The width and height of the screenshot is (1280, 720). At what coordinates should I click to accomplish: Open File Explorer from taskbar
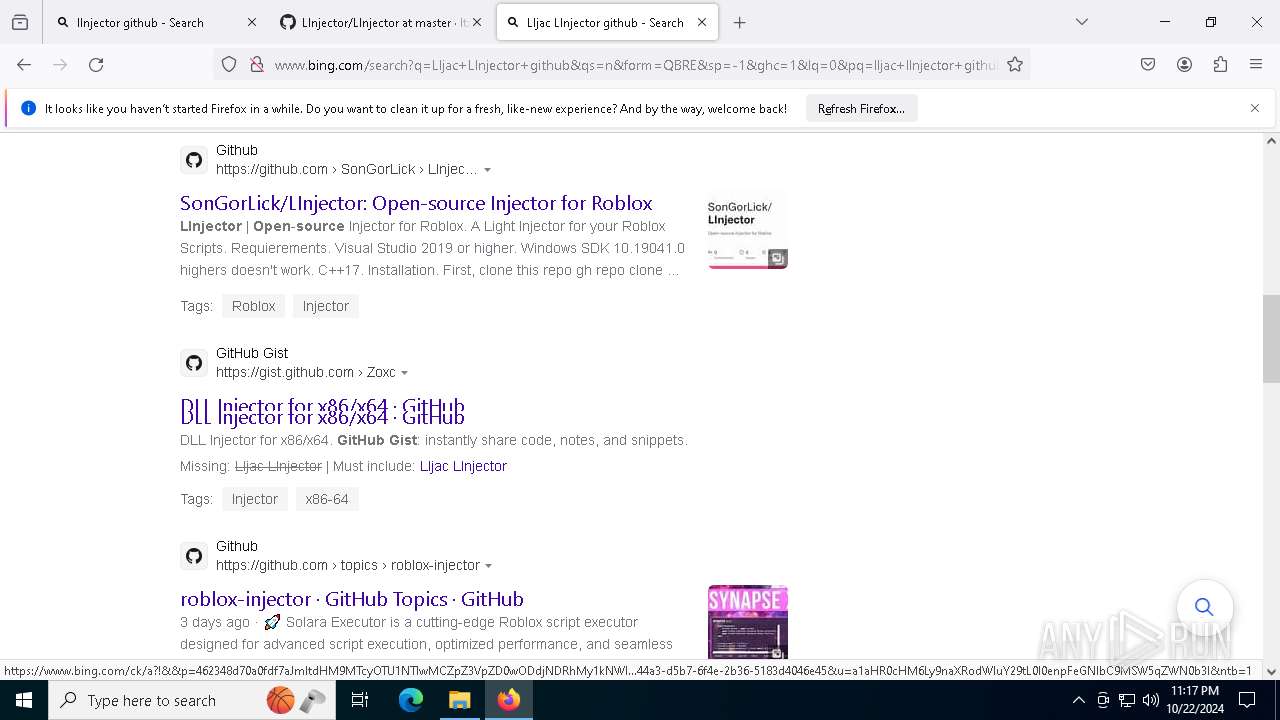pos(459,700)
